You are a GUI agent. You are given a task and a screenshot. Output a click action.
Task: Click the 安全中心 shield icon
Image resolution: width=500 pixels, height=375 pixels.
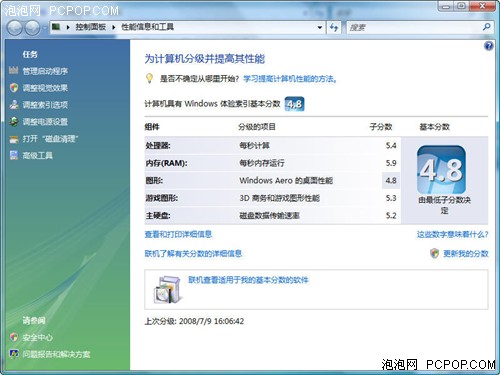[x=14, y=337]
